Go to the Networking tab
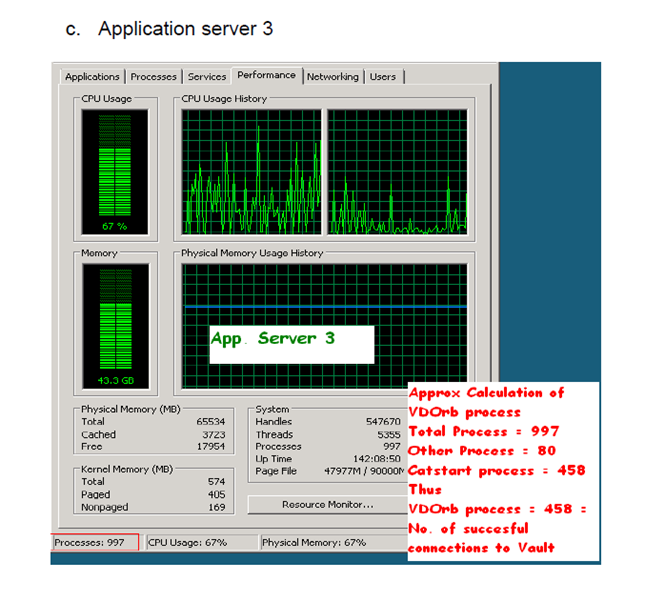The height and width of the screenshot is (602, 645). point(333,77)
